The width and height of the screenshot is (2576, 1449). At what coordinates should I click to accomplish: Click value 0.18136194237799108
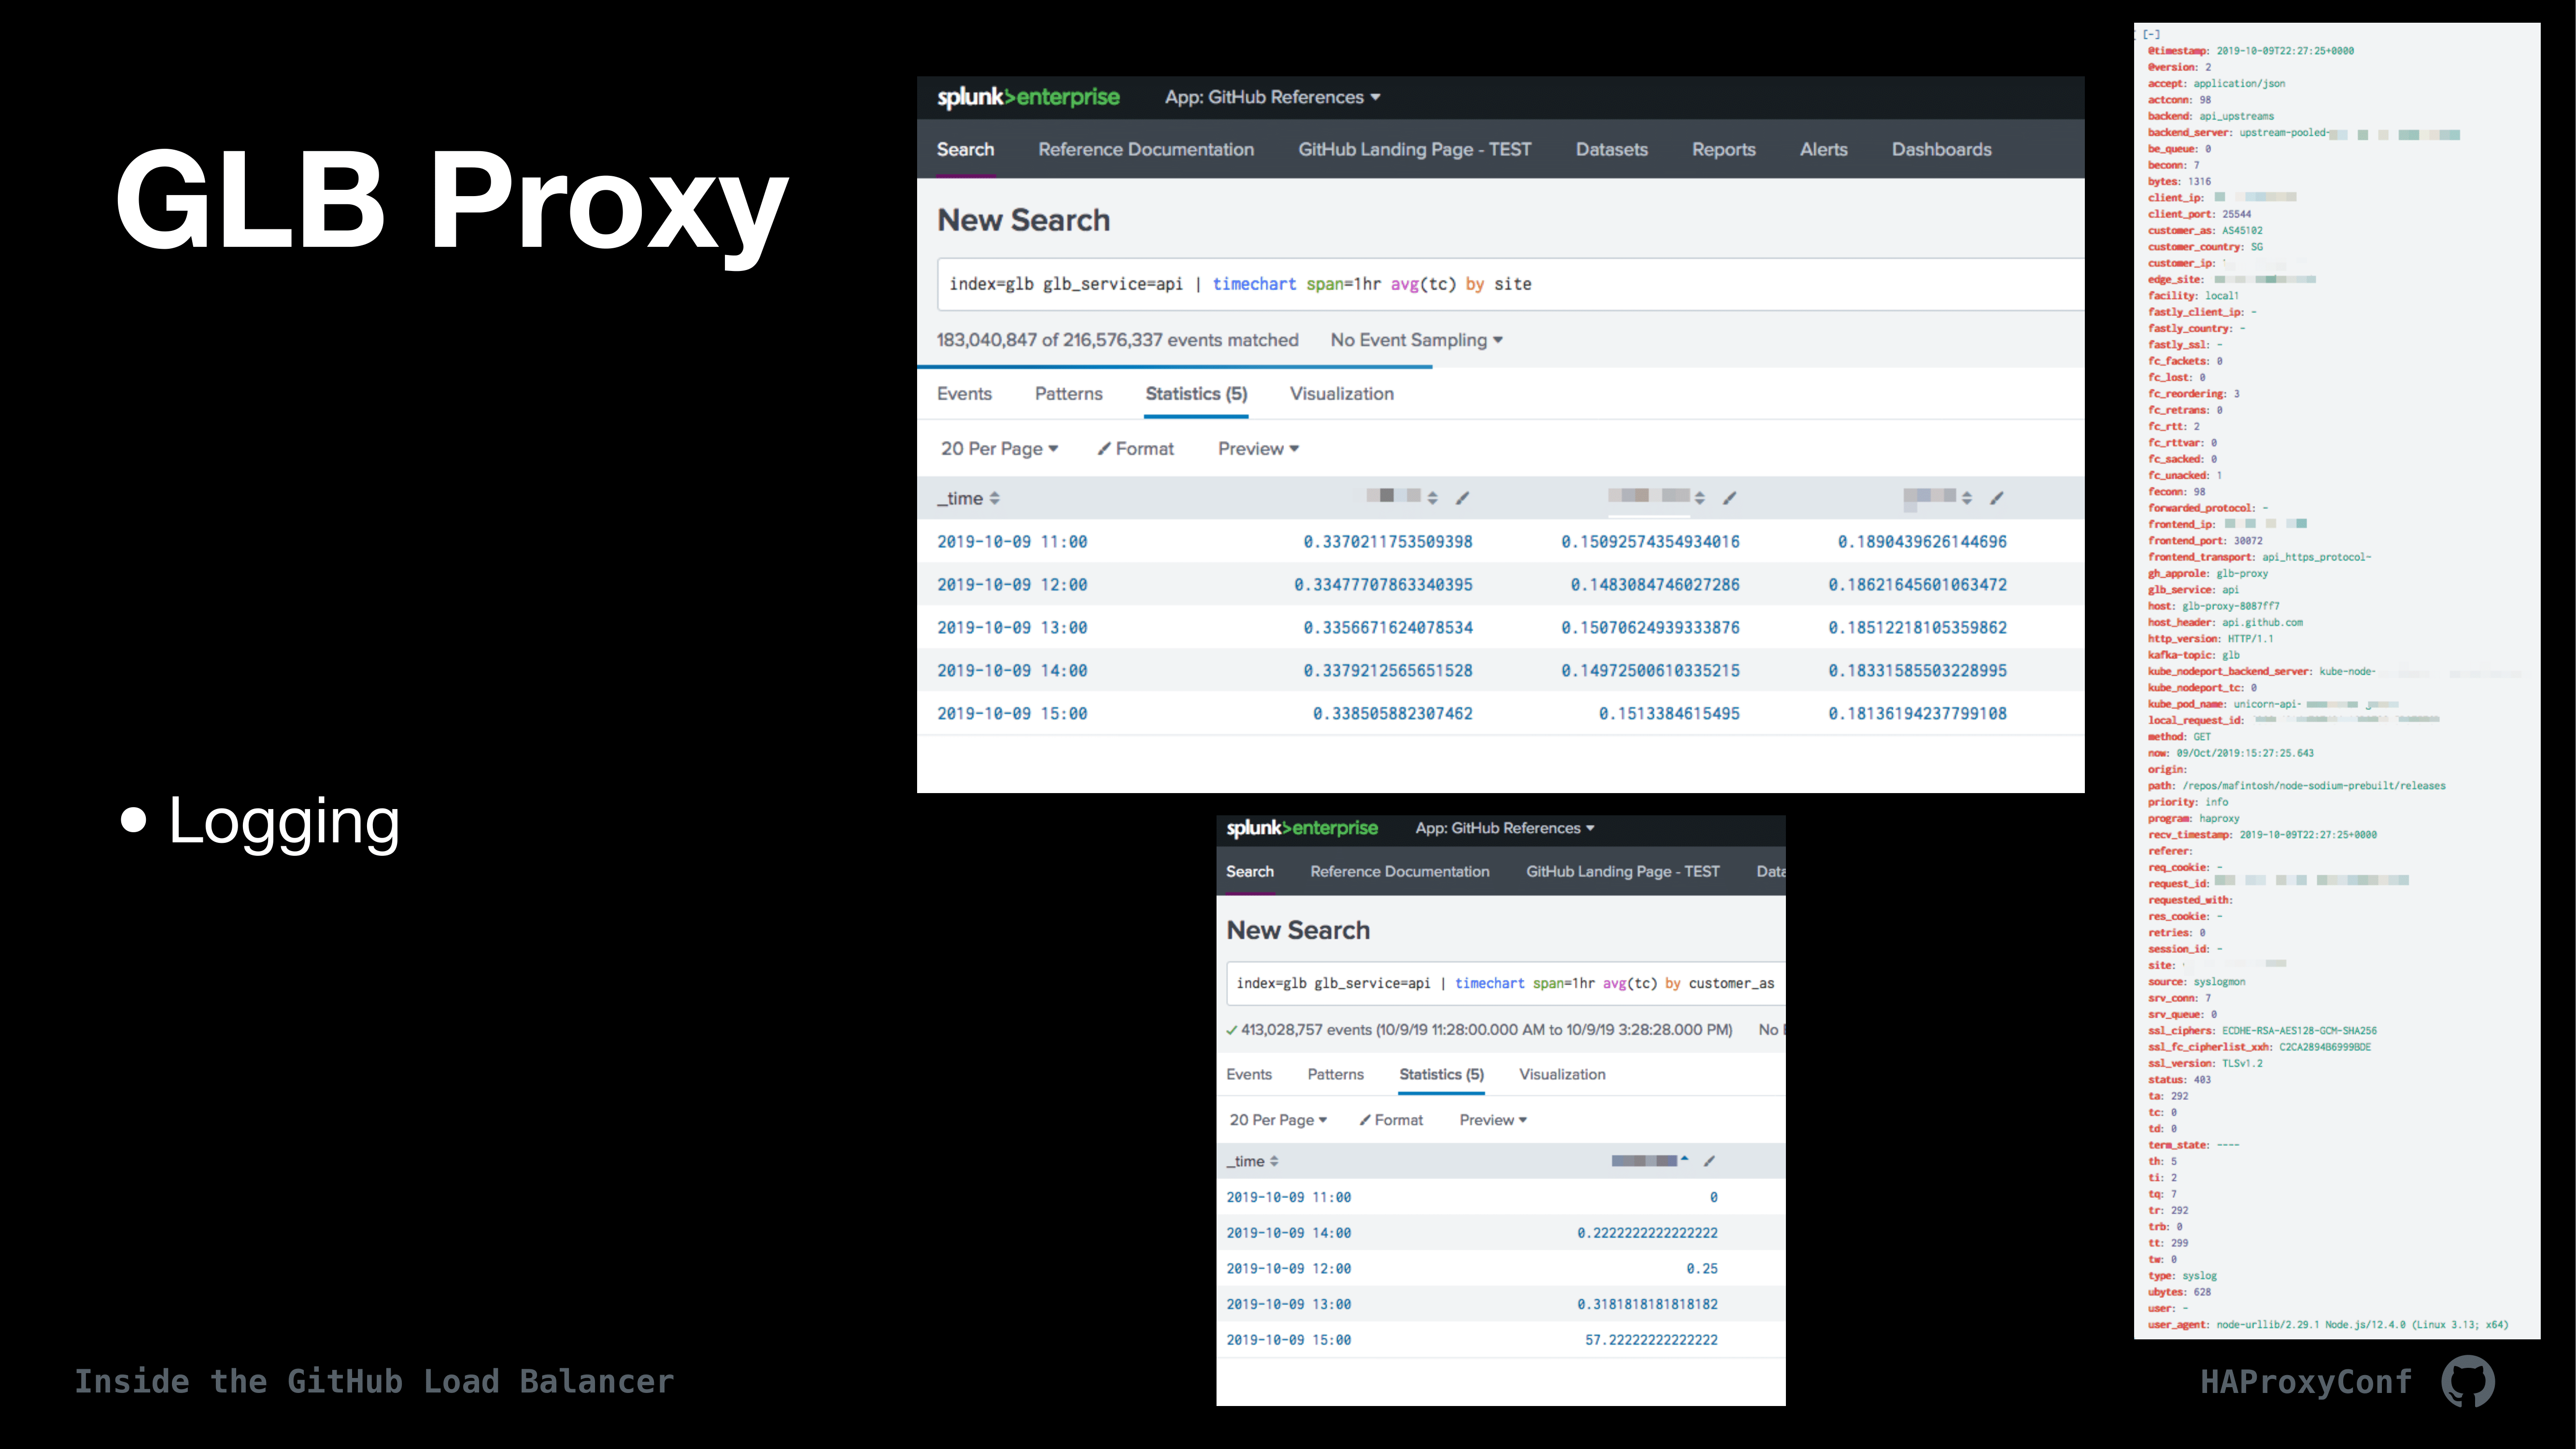(1918, 714)
